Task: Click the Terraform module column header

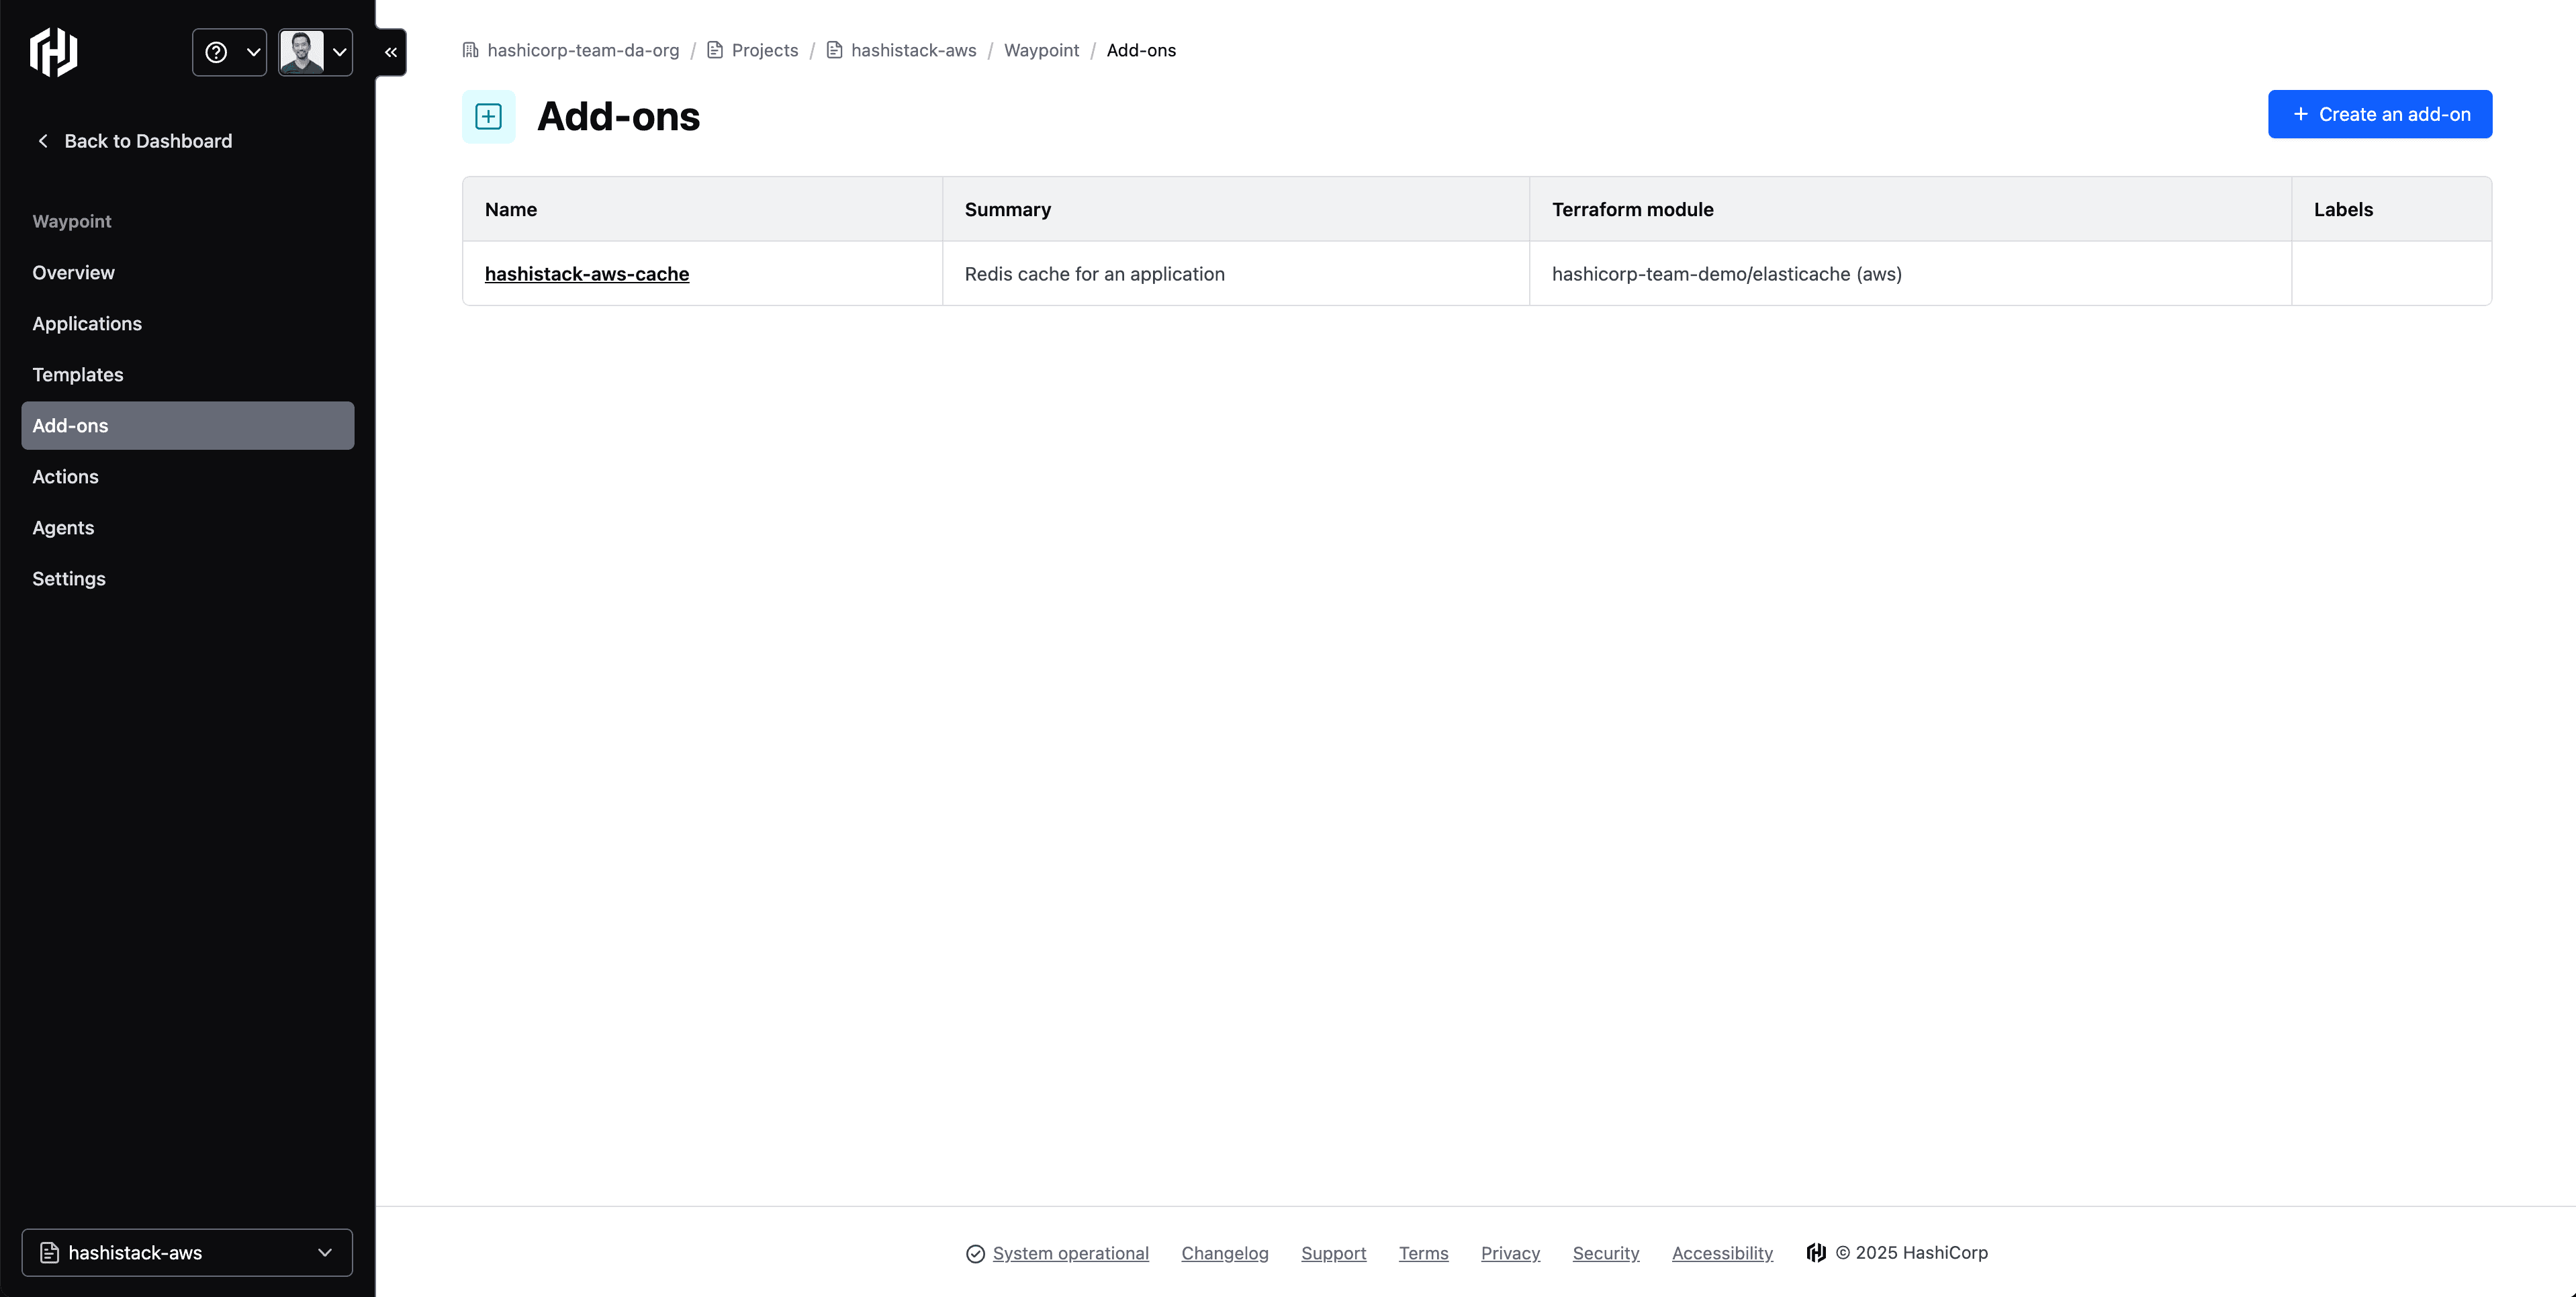Action: click(x=1632, y=210)
